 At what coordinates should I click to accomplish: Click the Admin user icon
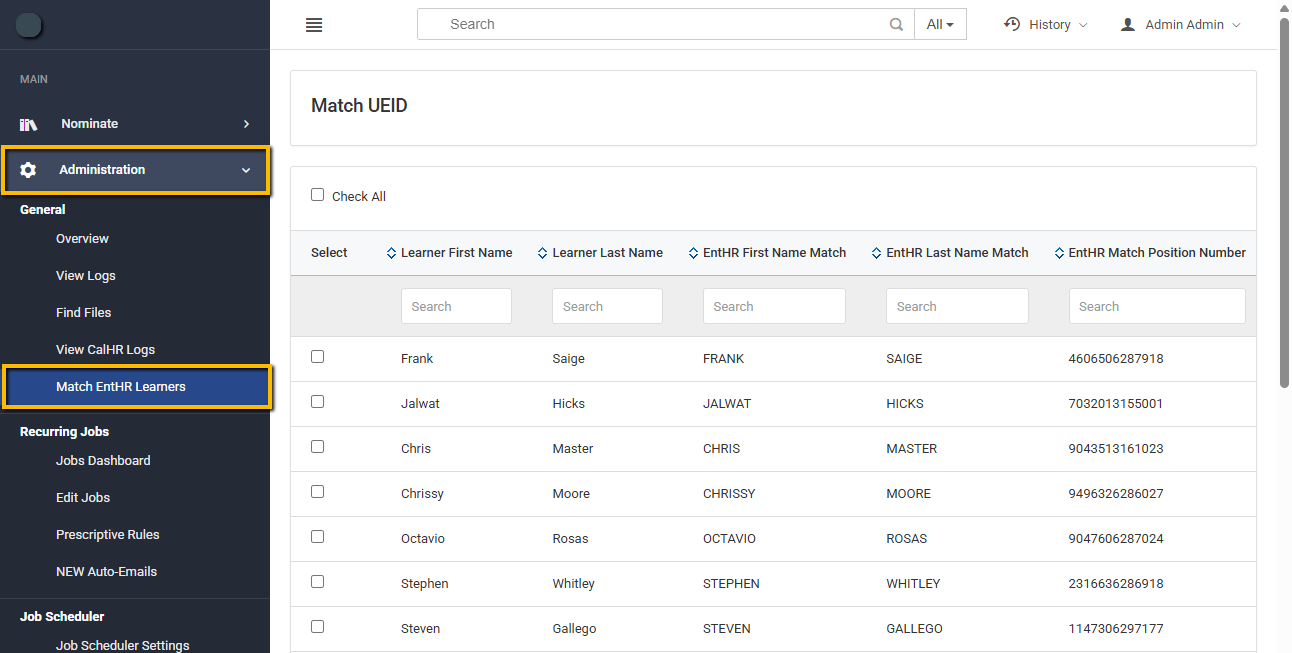[1129, 24]
